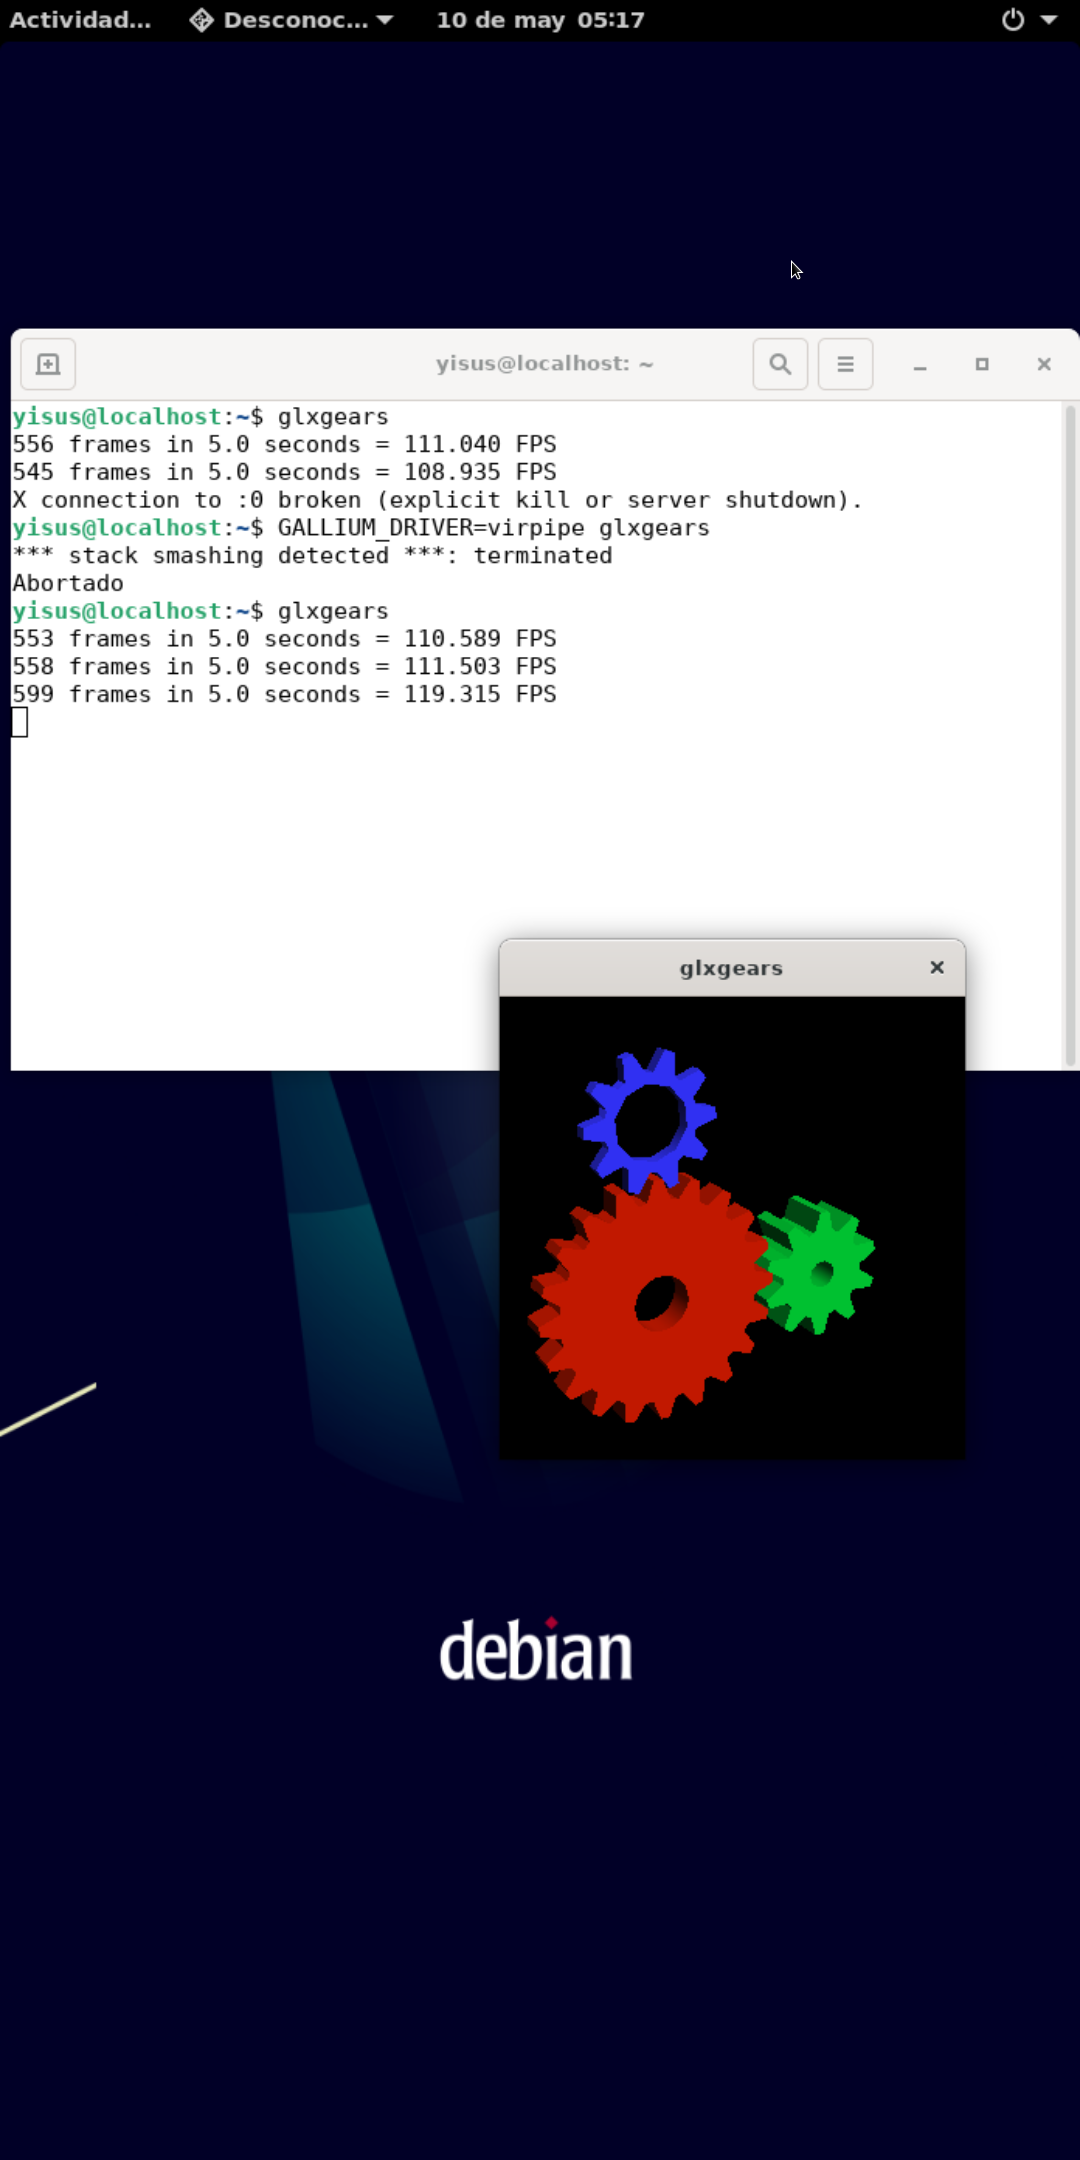Open the date and time calendar menu
This screenshot has width=1080, height=2160.
tap(540, 20)
